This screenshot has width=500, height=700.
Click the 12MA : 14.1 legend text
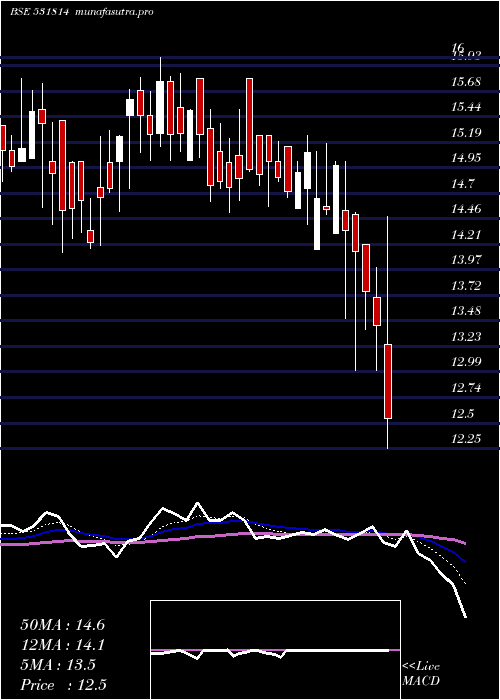[x=62, y=645]
